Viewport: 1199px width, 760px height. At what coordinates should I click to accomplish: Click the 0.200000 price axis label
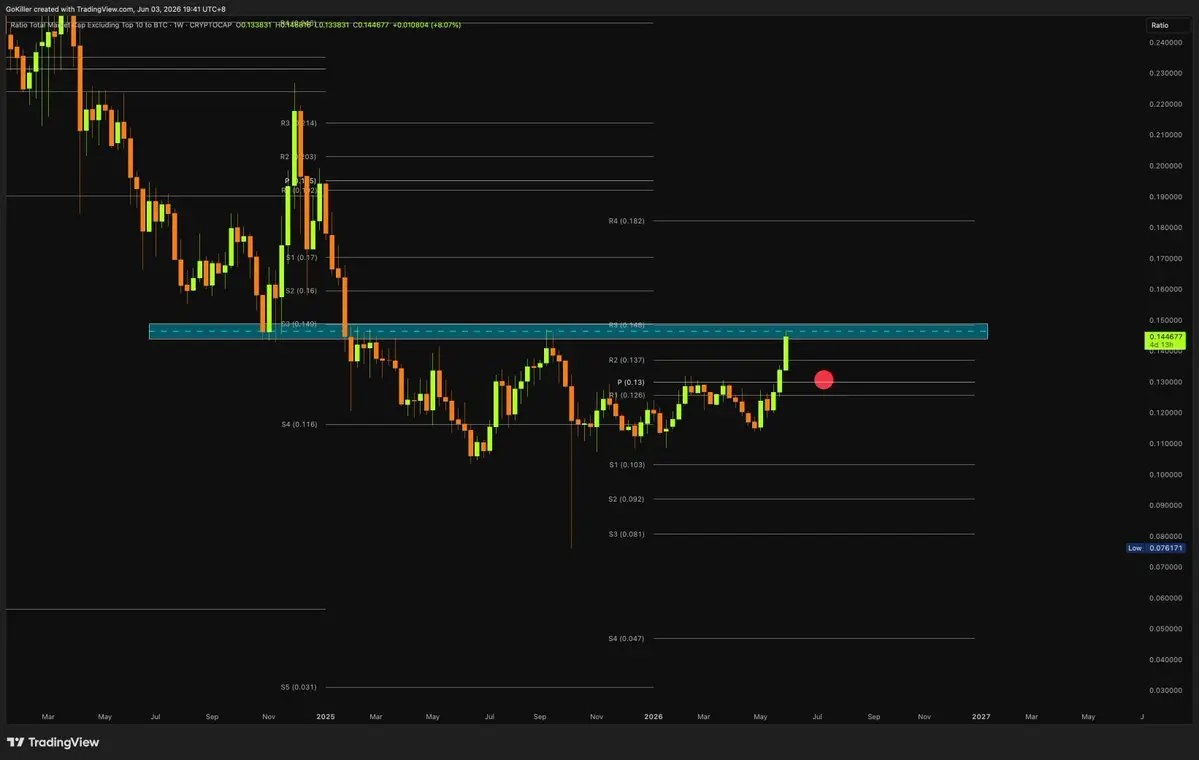coord(1165,166)
